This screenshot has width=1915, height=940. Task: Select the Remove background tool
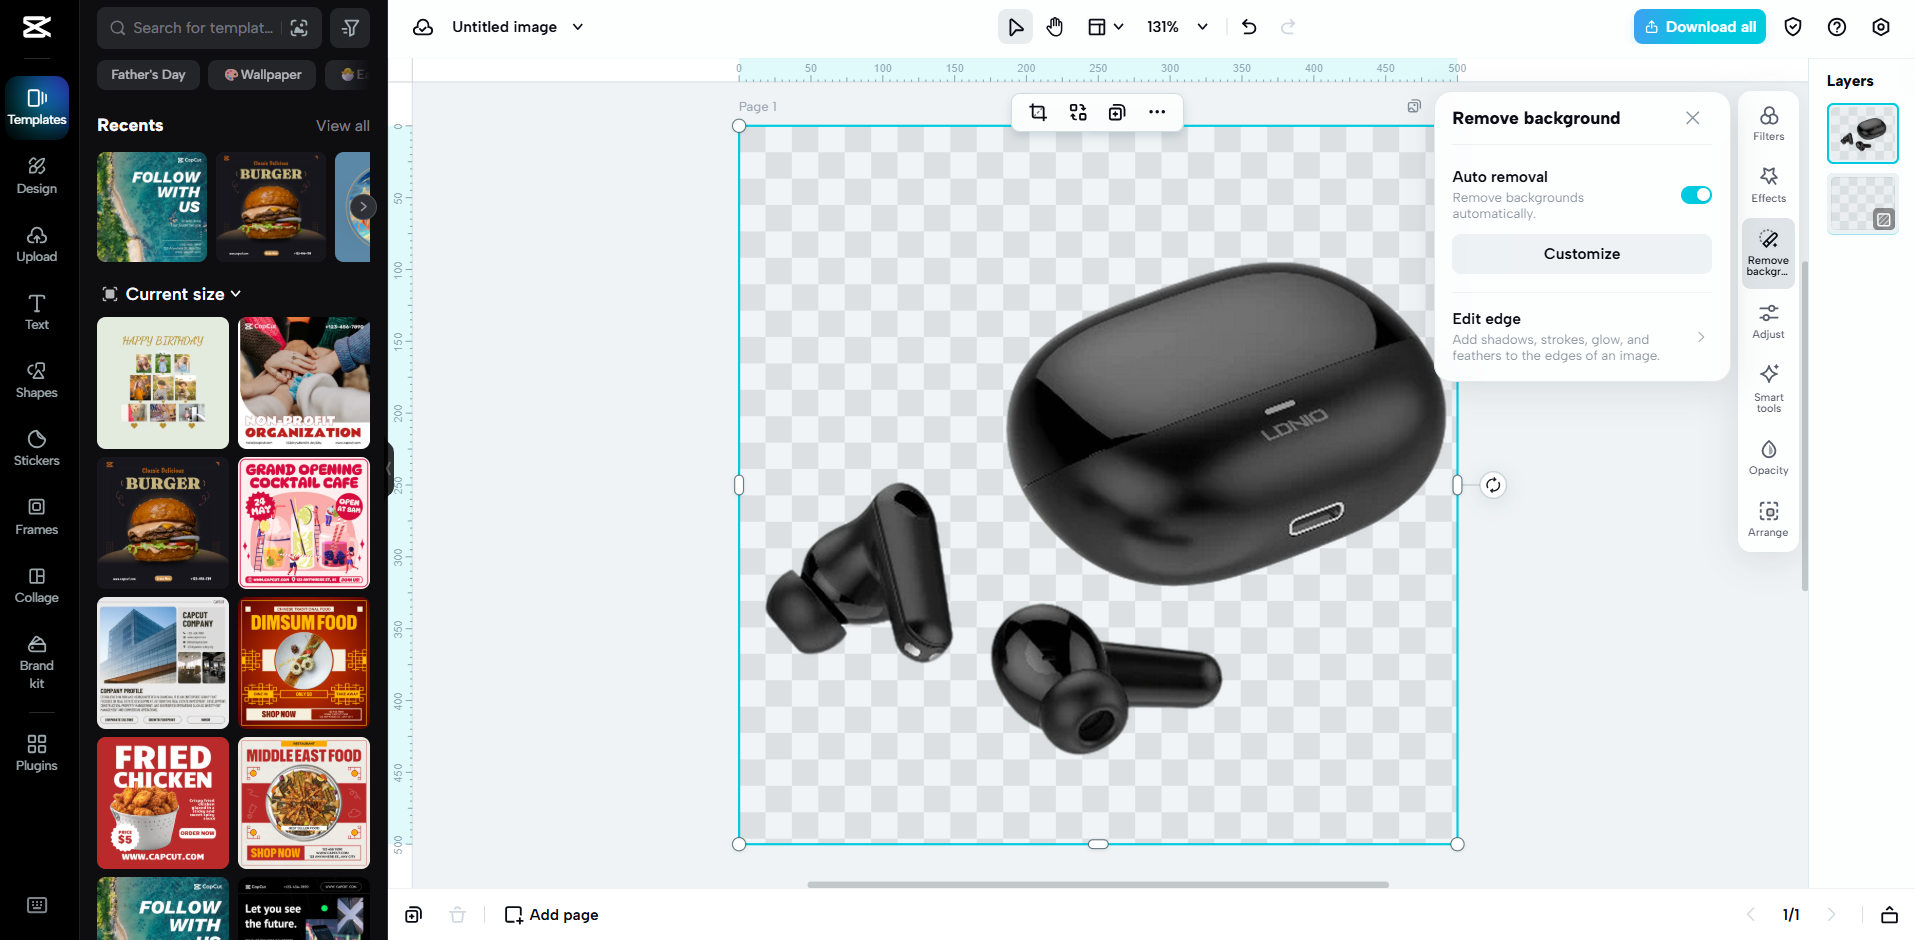1768,253
